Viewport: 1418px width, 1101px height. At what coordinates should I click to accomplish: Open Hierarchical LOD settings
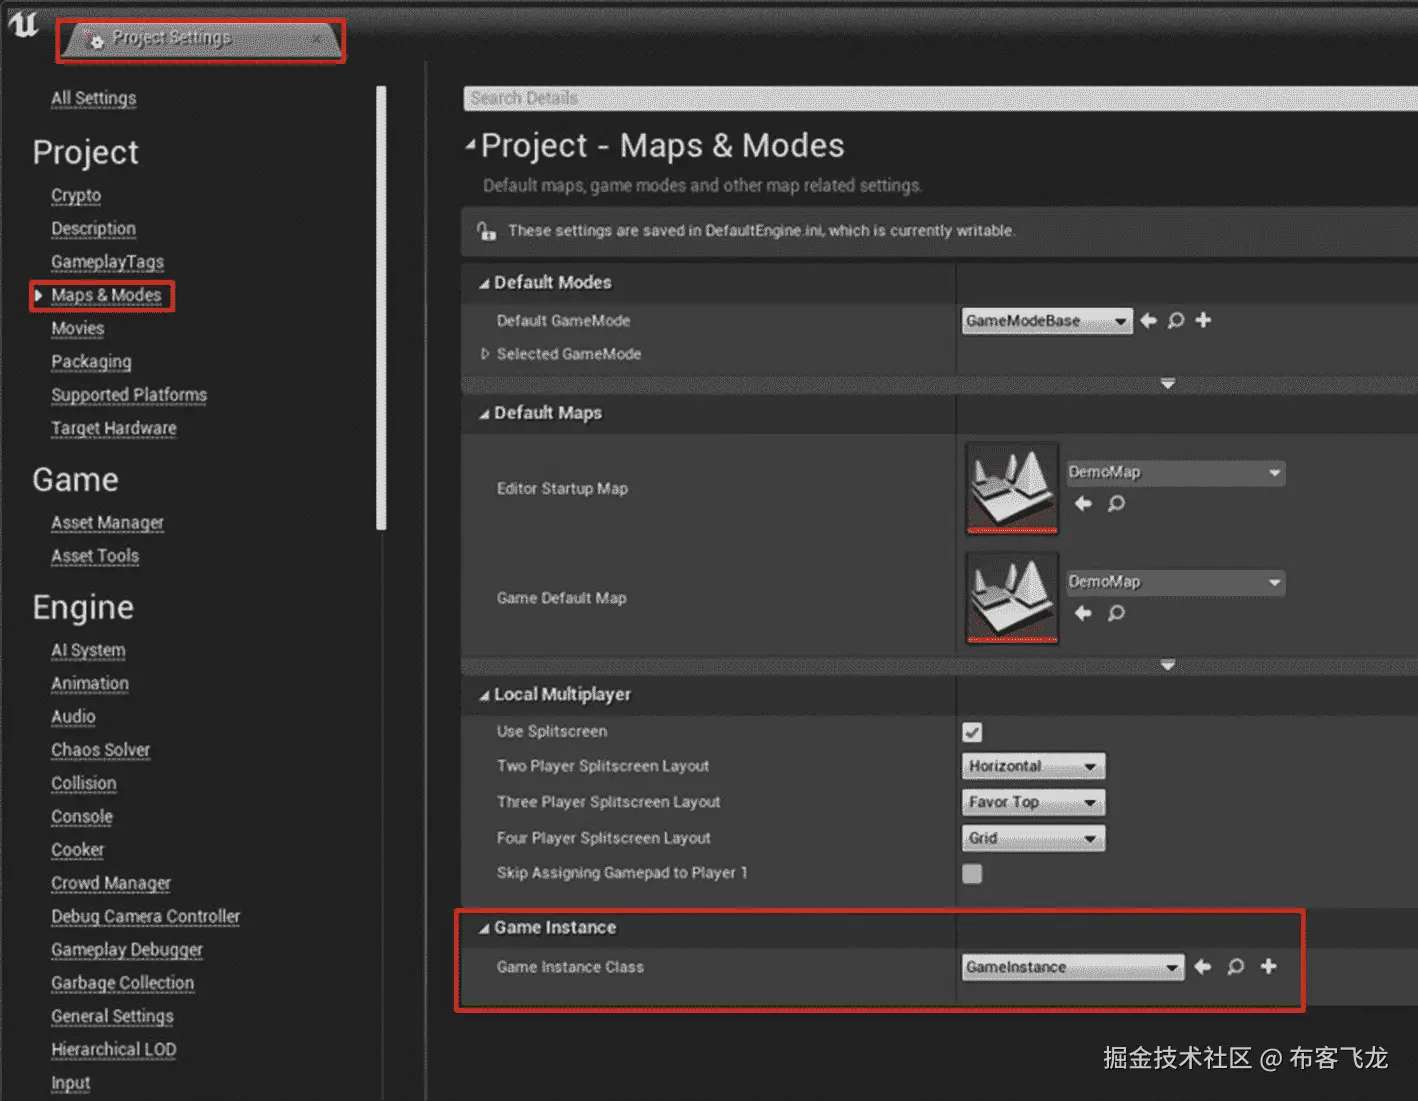point(113,1049)
